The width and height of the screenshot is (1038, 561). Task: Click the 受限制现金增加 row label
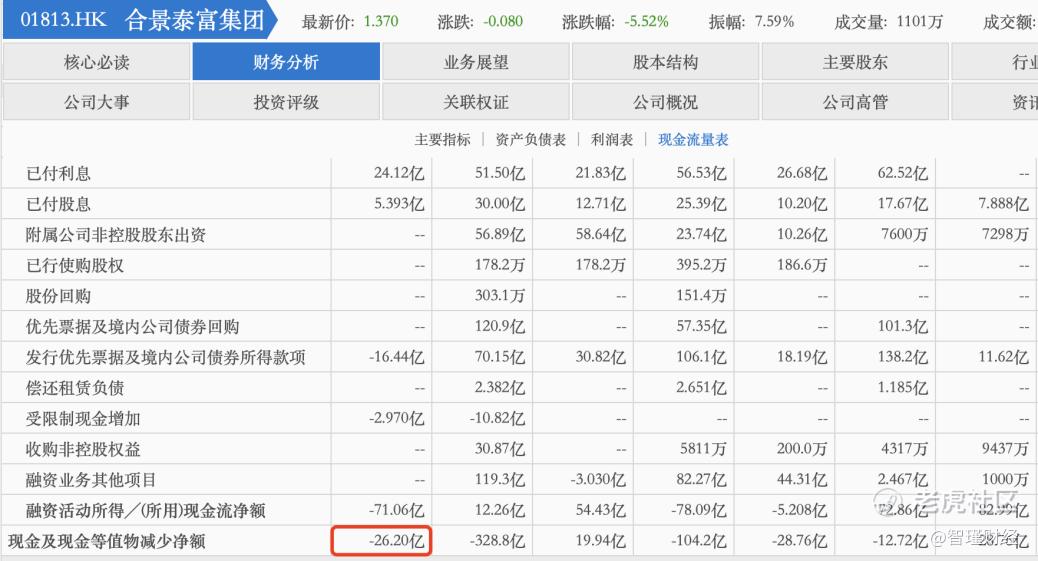pos(83,419)
